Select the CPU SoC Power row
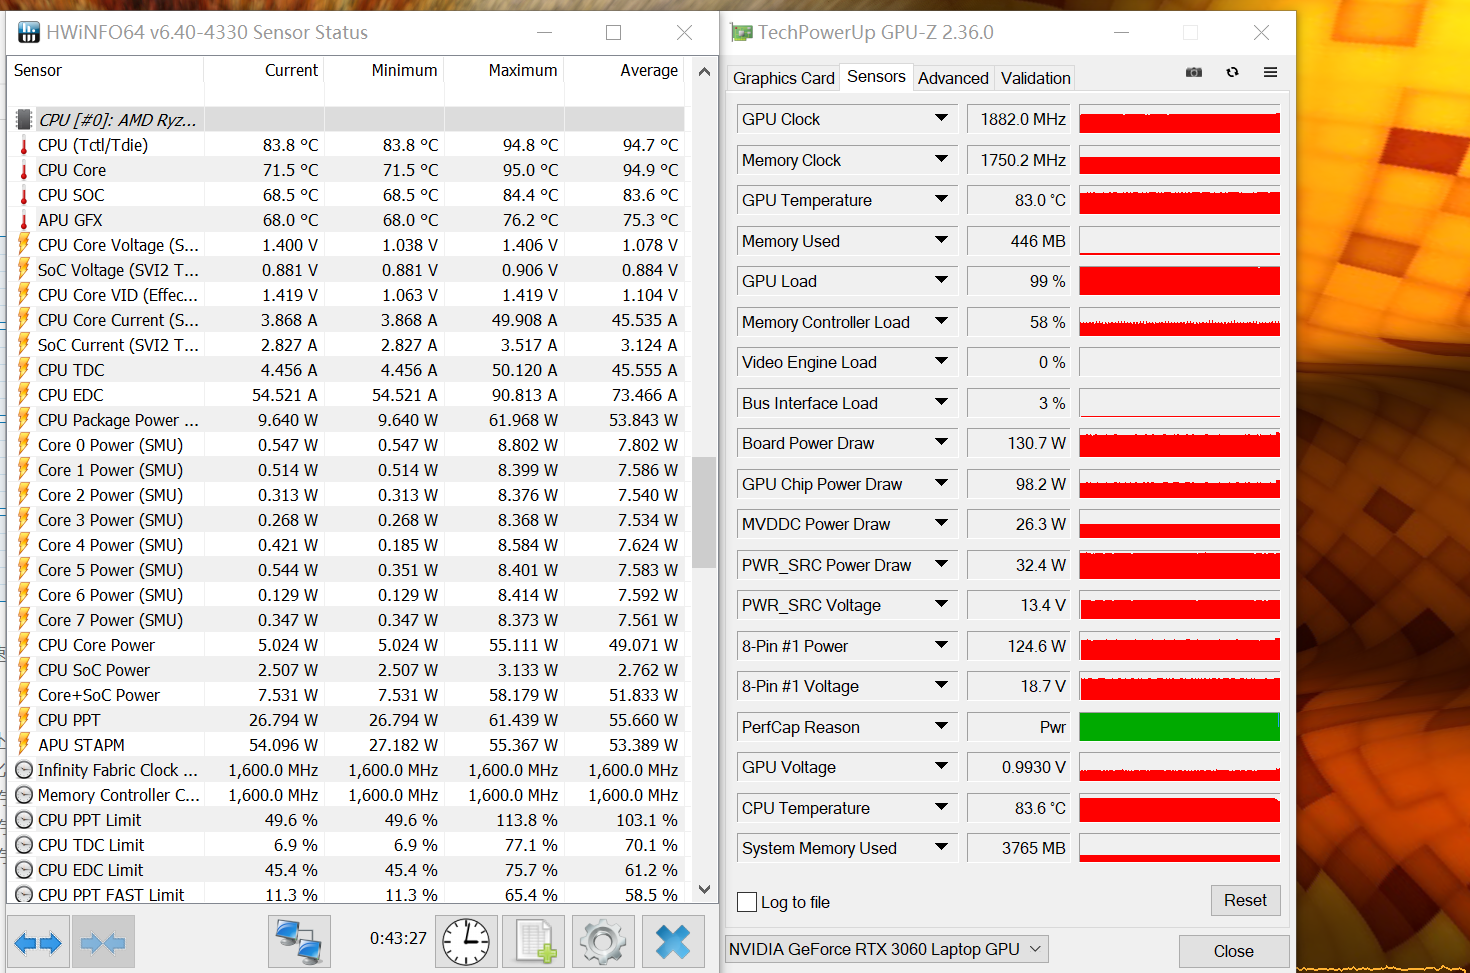 coord(346,670)
